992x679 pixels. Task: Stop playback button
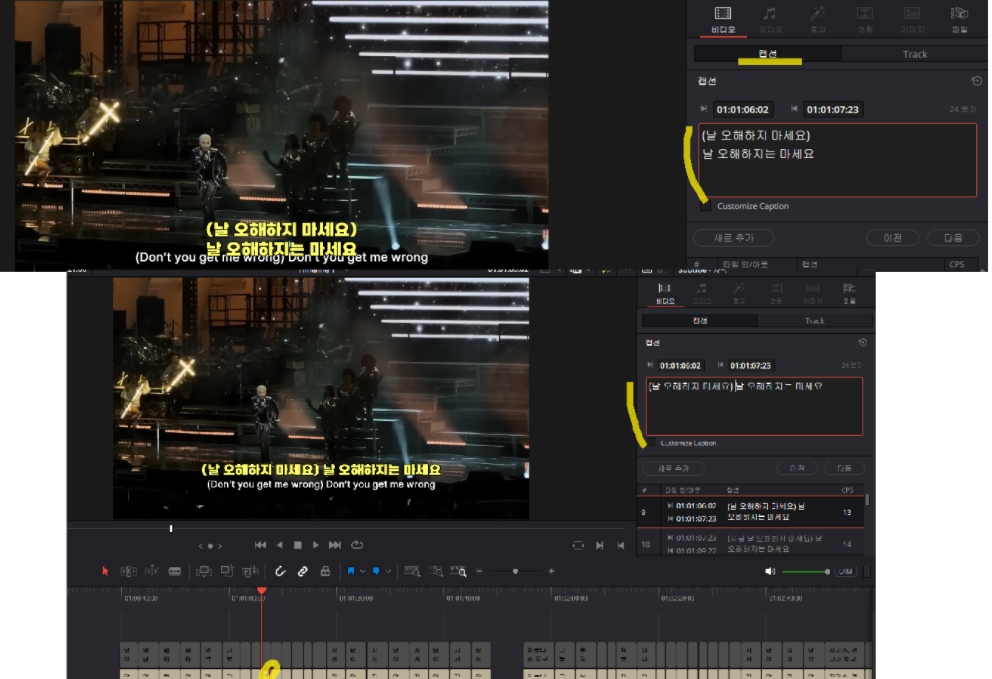click(x=297, y=545)
